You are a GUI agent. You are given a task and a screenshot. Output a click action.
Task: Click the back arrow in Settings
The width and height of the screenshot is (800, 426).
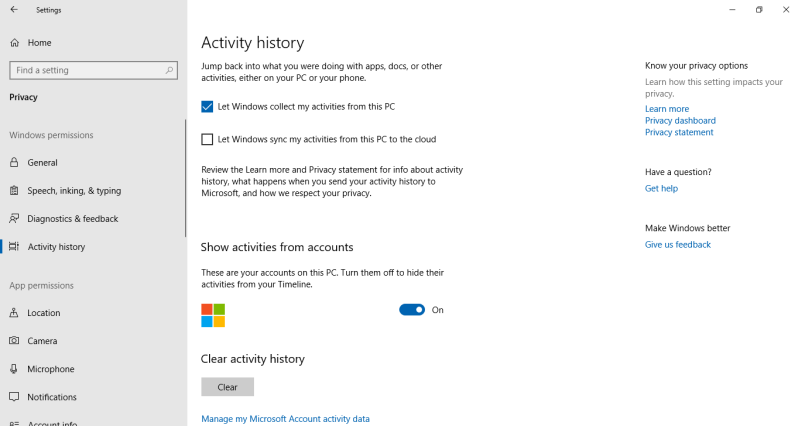[14, 10]
